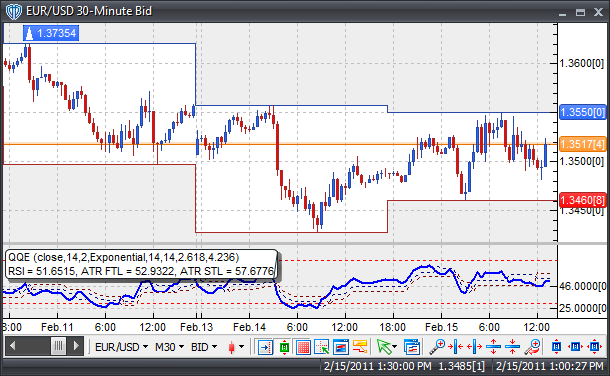Click the reset zoom magnifier icon

[532, 347]
